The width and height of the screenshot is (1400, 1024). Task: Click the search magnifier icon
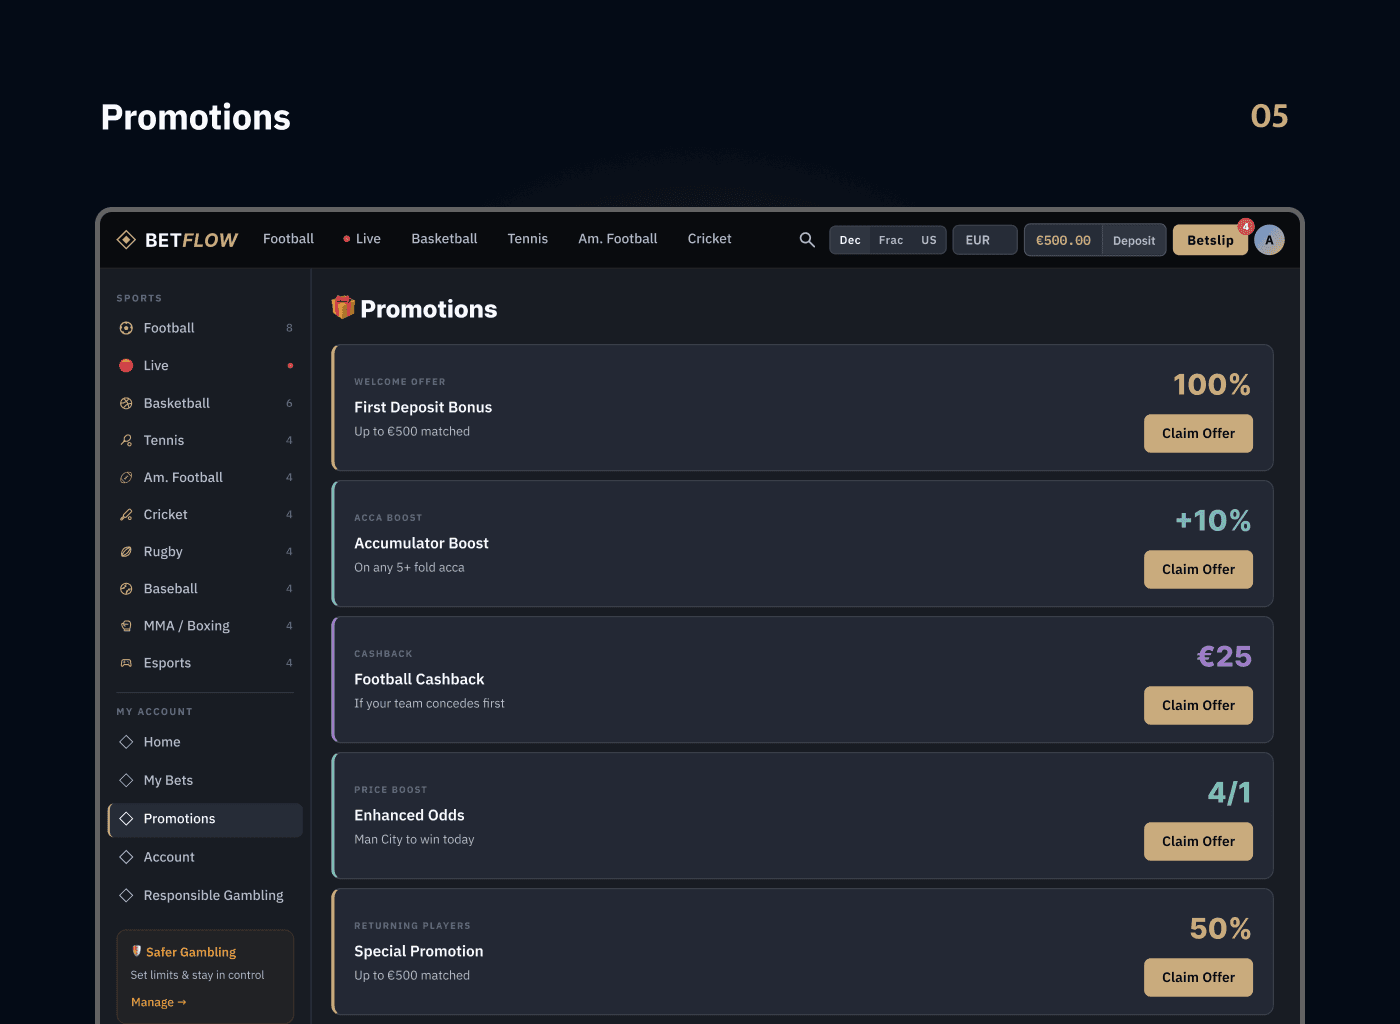pyautogui.click(x=807, y=240)
